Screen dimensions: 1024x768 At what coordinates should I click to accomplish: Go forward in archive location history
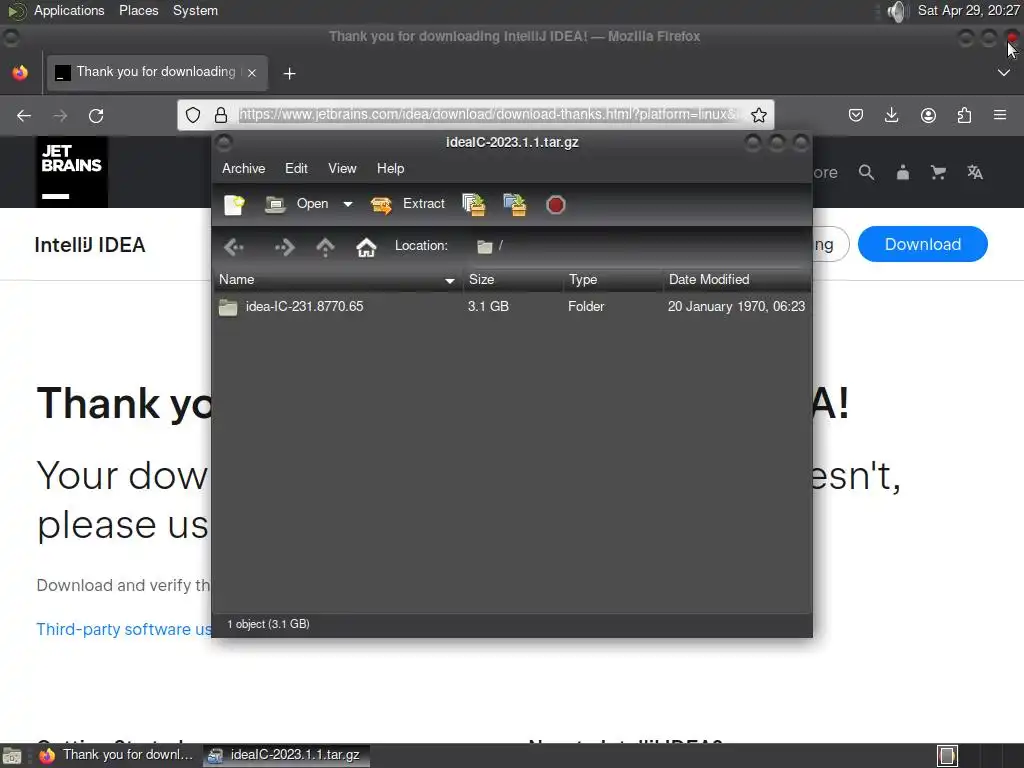284,247
